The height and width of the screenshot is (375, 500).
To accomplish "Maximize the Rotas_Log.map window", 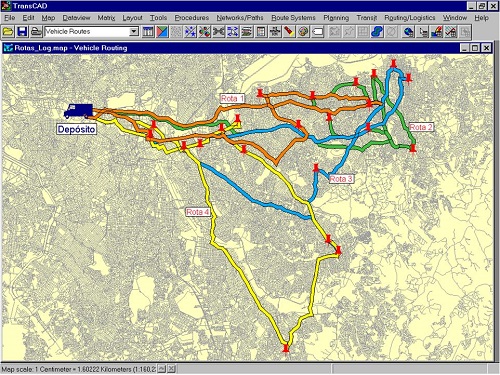I will pyautogui.click(x=475, y=48).
